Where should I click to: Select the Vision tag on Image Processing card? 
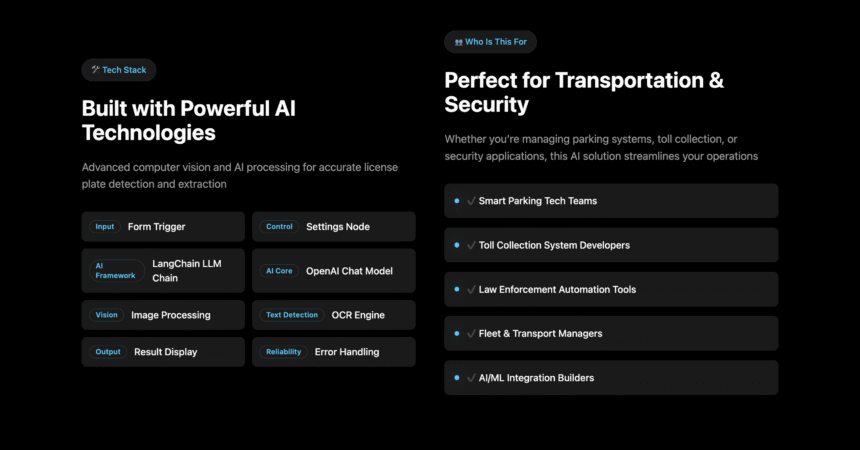click(106, 315)
